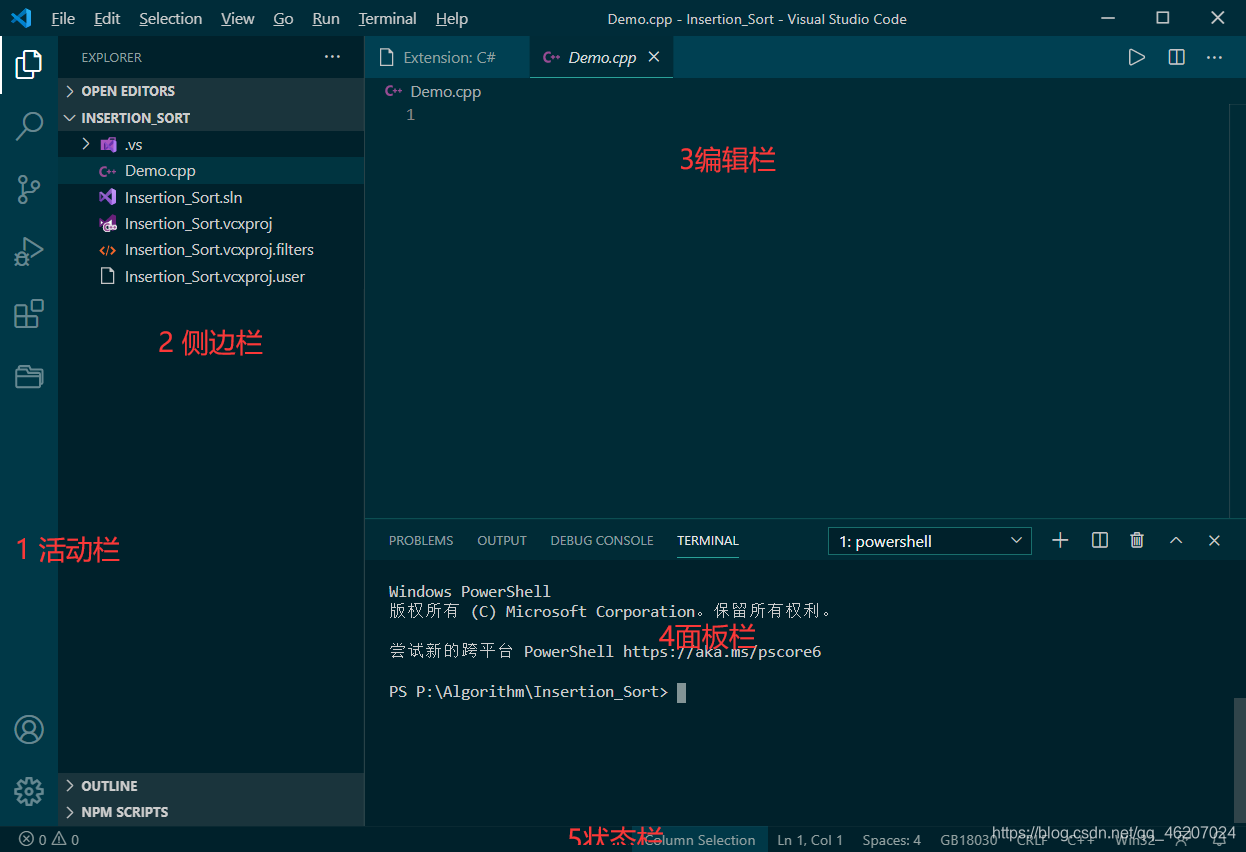Open Insertion_Sort.sln in Explorer
This screenshot has width=1246, height=852.
pyautogui.click(x=211, y=197)
